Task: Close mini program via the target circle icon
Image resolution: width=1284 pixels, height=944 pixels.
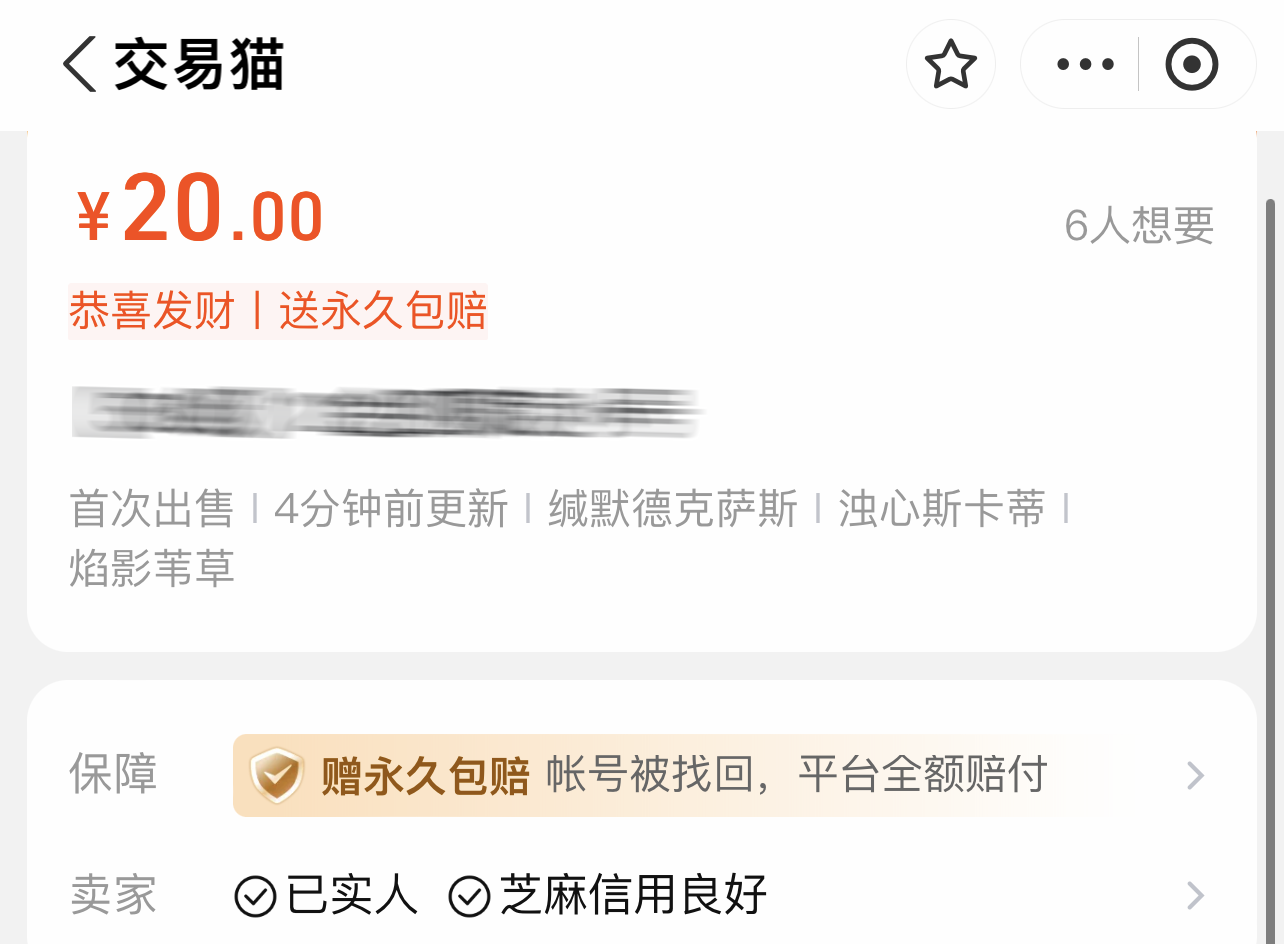Action: point(1191,65)
